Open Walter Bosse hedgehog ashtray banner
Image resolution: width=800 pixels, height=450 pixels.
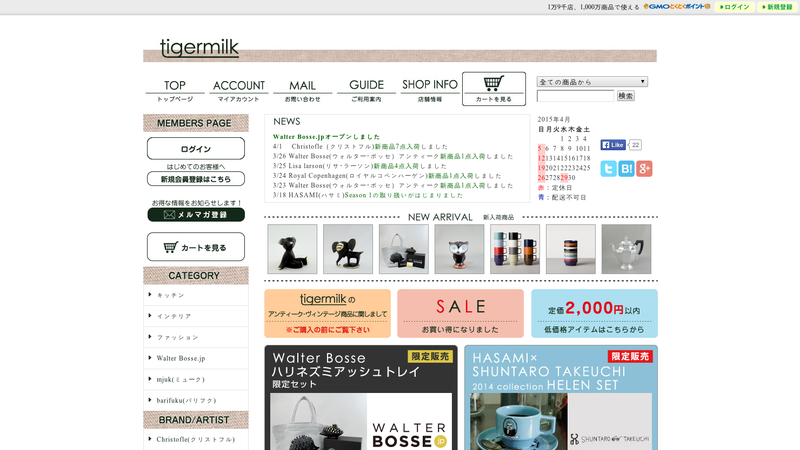[x=361, y=397]
